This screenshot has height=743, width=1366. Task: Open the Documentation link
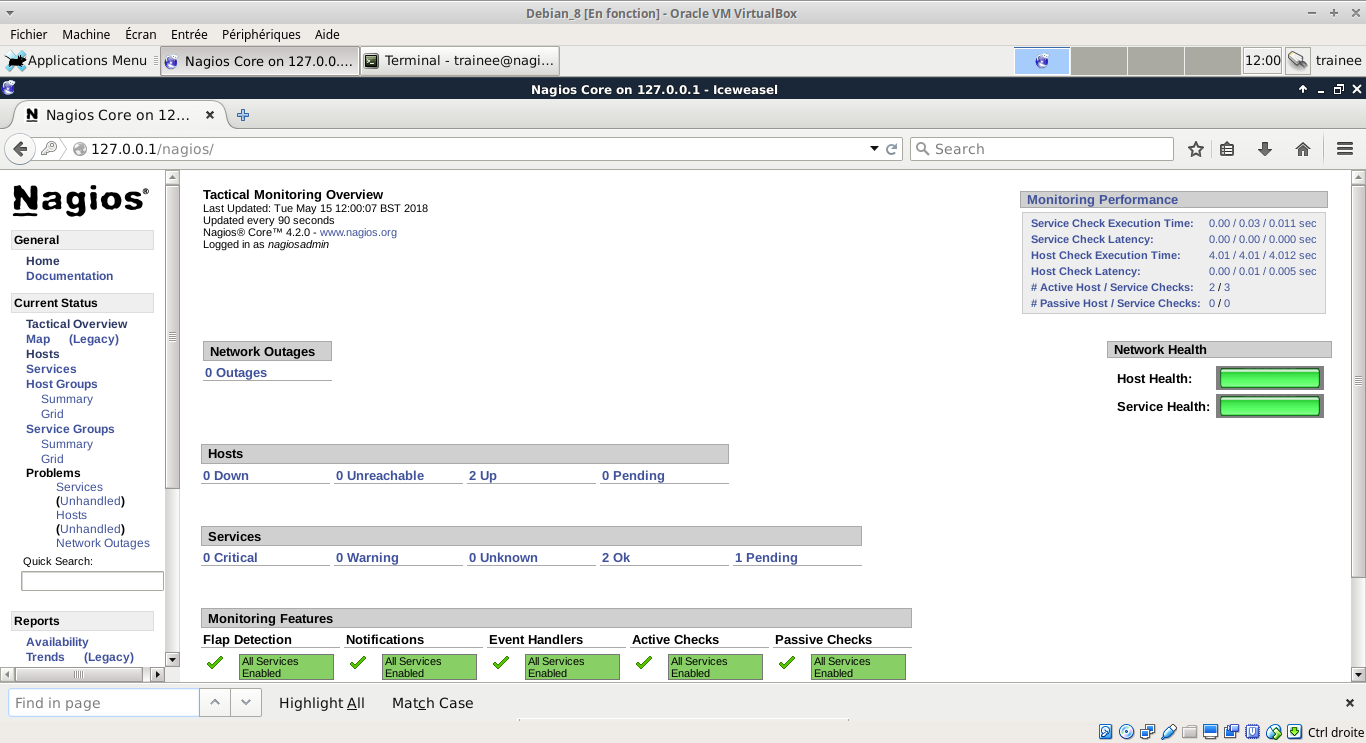coord(70,276)
